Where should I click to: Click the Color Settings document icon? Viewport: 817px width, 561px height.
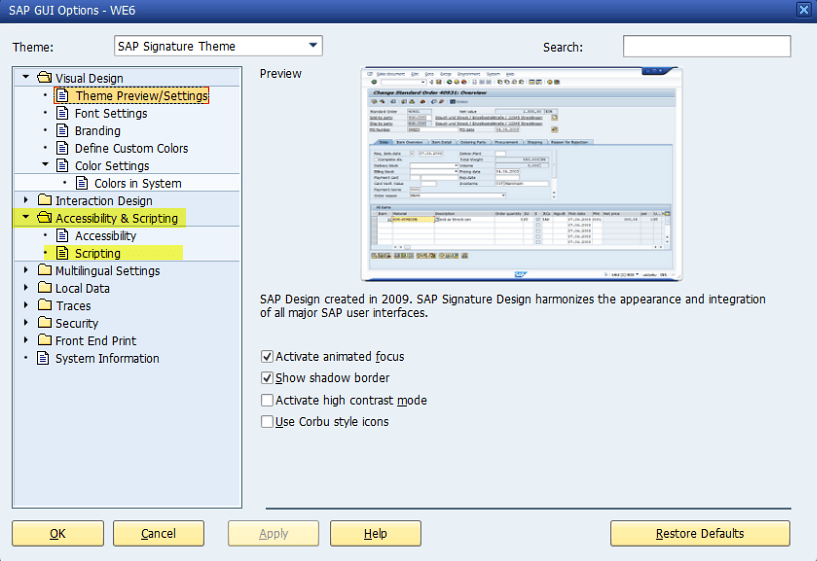click(x=62, y=165)
